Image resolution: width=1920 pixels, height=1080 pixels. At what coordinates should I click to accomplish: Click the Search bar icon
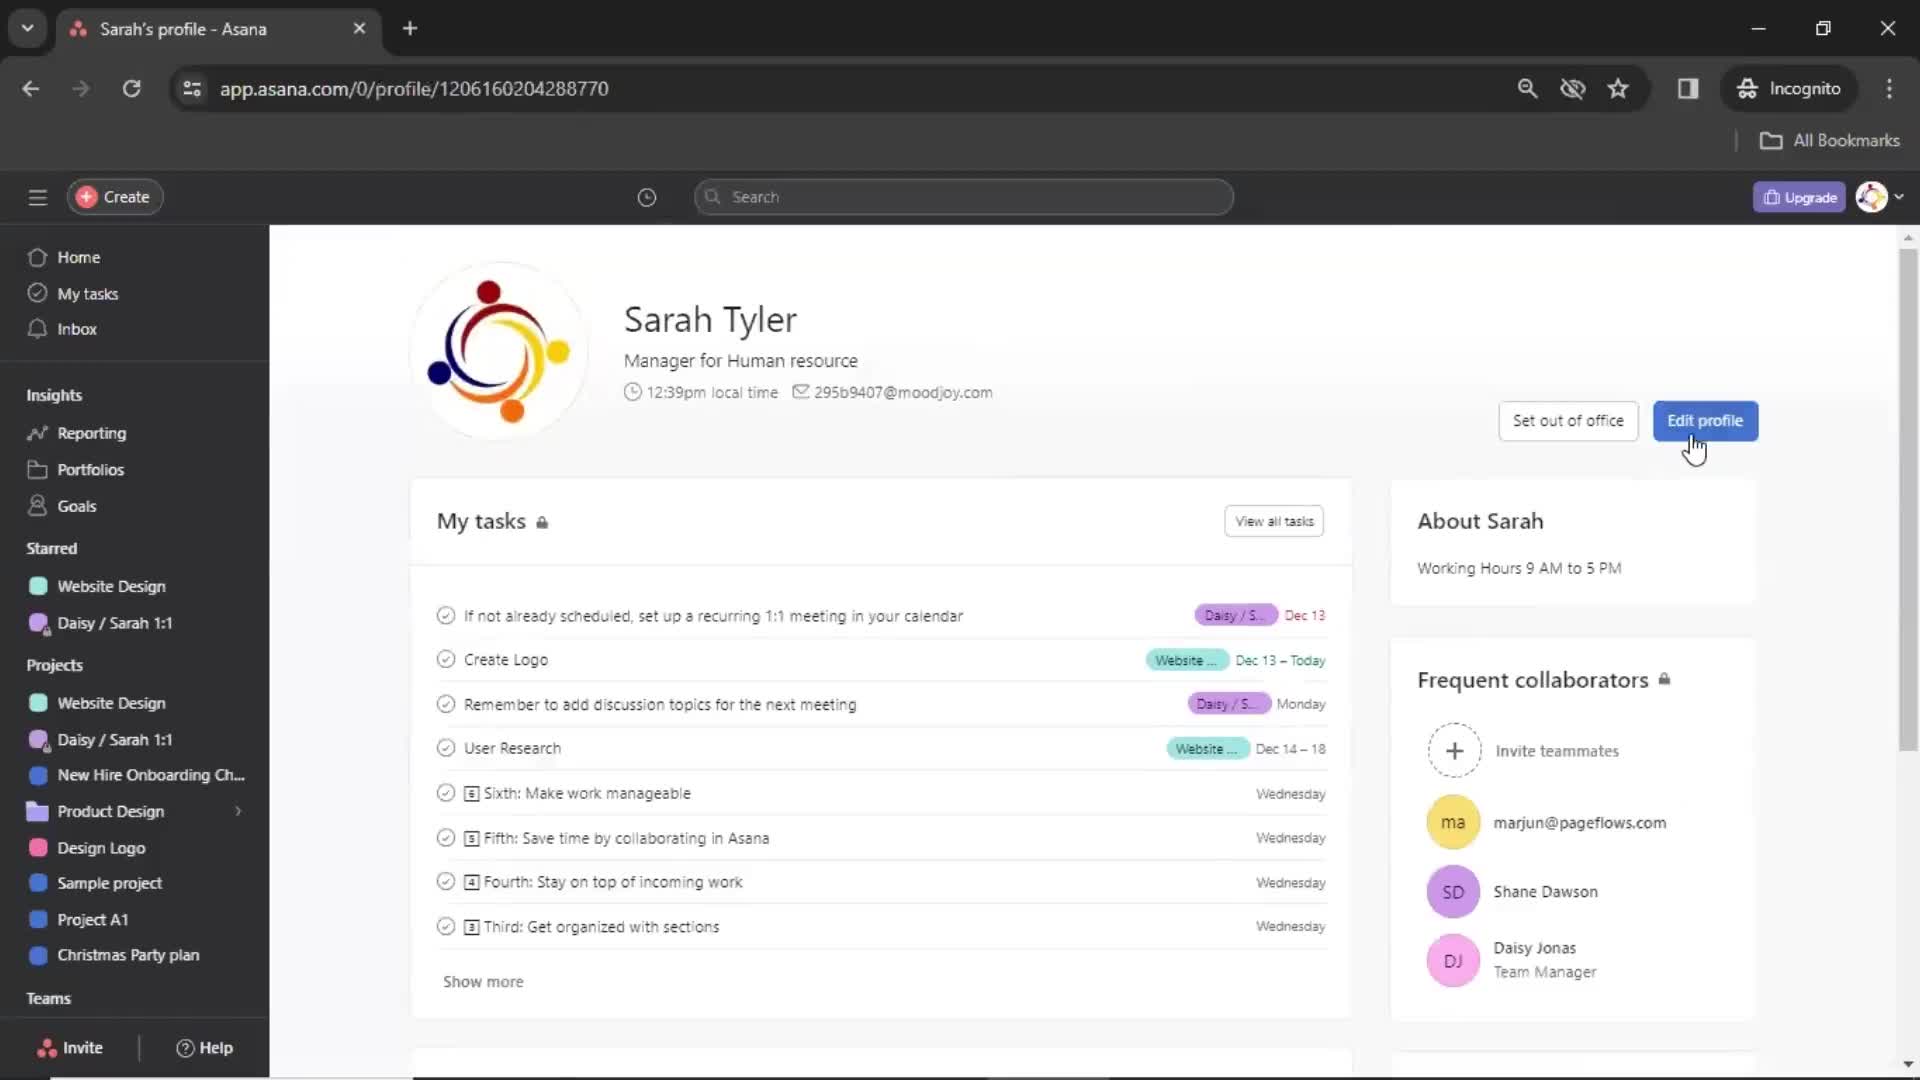(712, 196)
